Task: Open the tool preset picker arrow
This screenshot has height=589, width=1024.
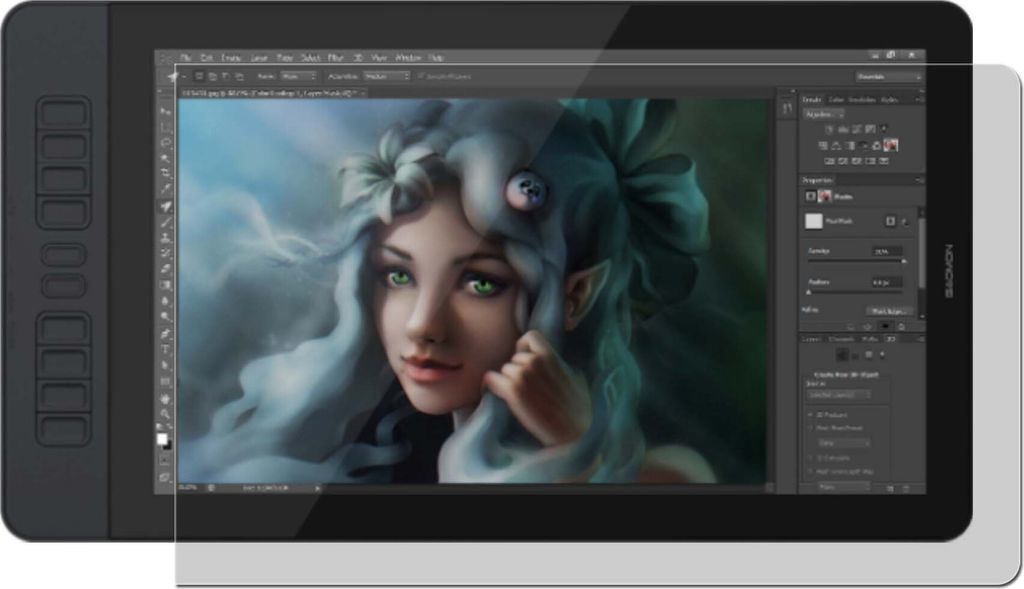Action: [184, 77]
